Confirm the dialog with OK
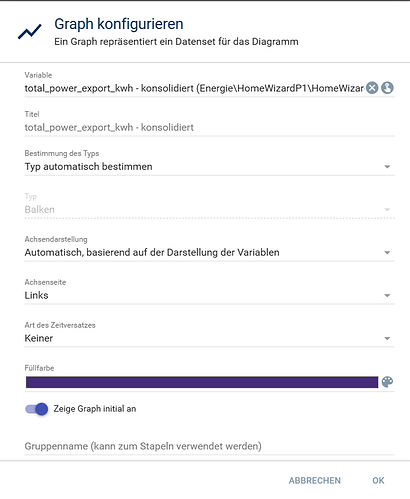410x499 pixels. (x=378, y=480)
